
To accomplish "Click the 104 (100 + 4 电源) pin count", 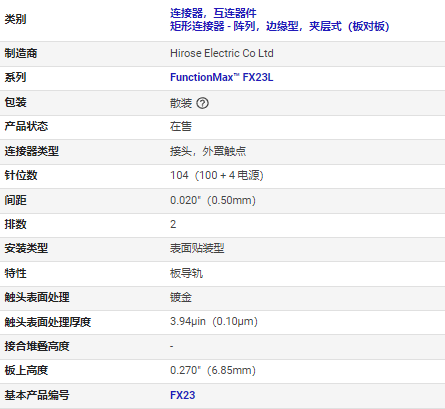I will coord(217,175).
